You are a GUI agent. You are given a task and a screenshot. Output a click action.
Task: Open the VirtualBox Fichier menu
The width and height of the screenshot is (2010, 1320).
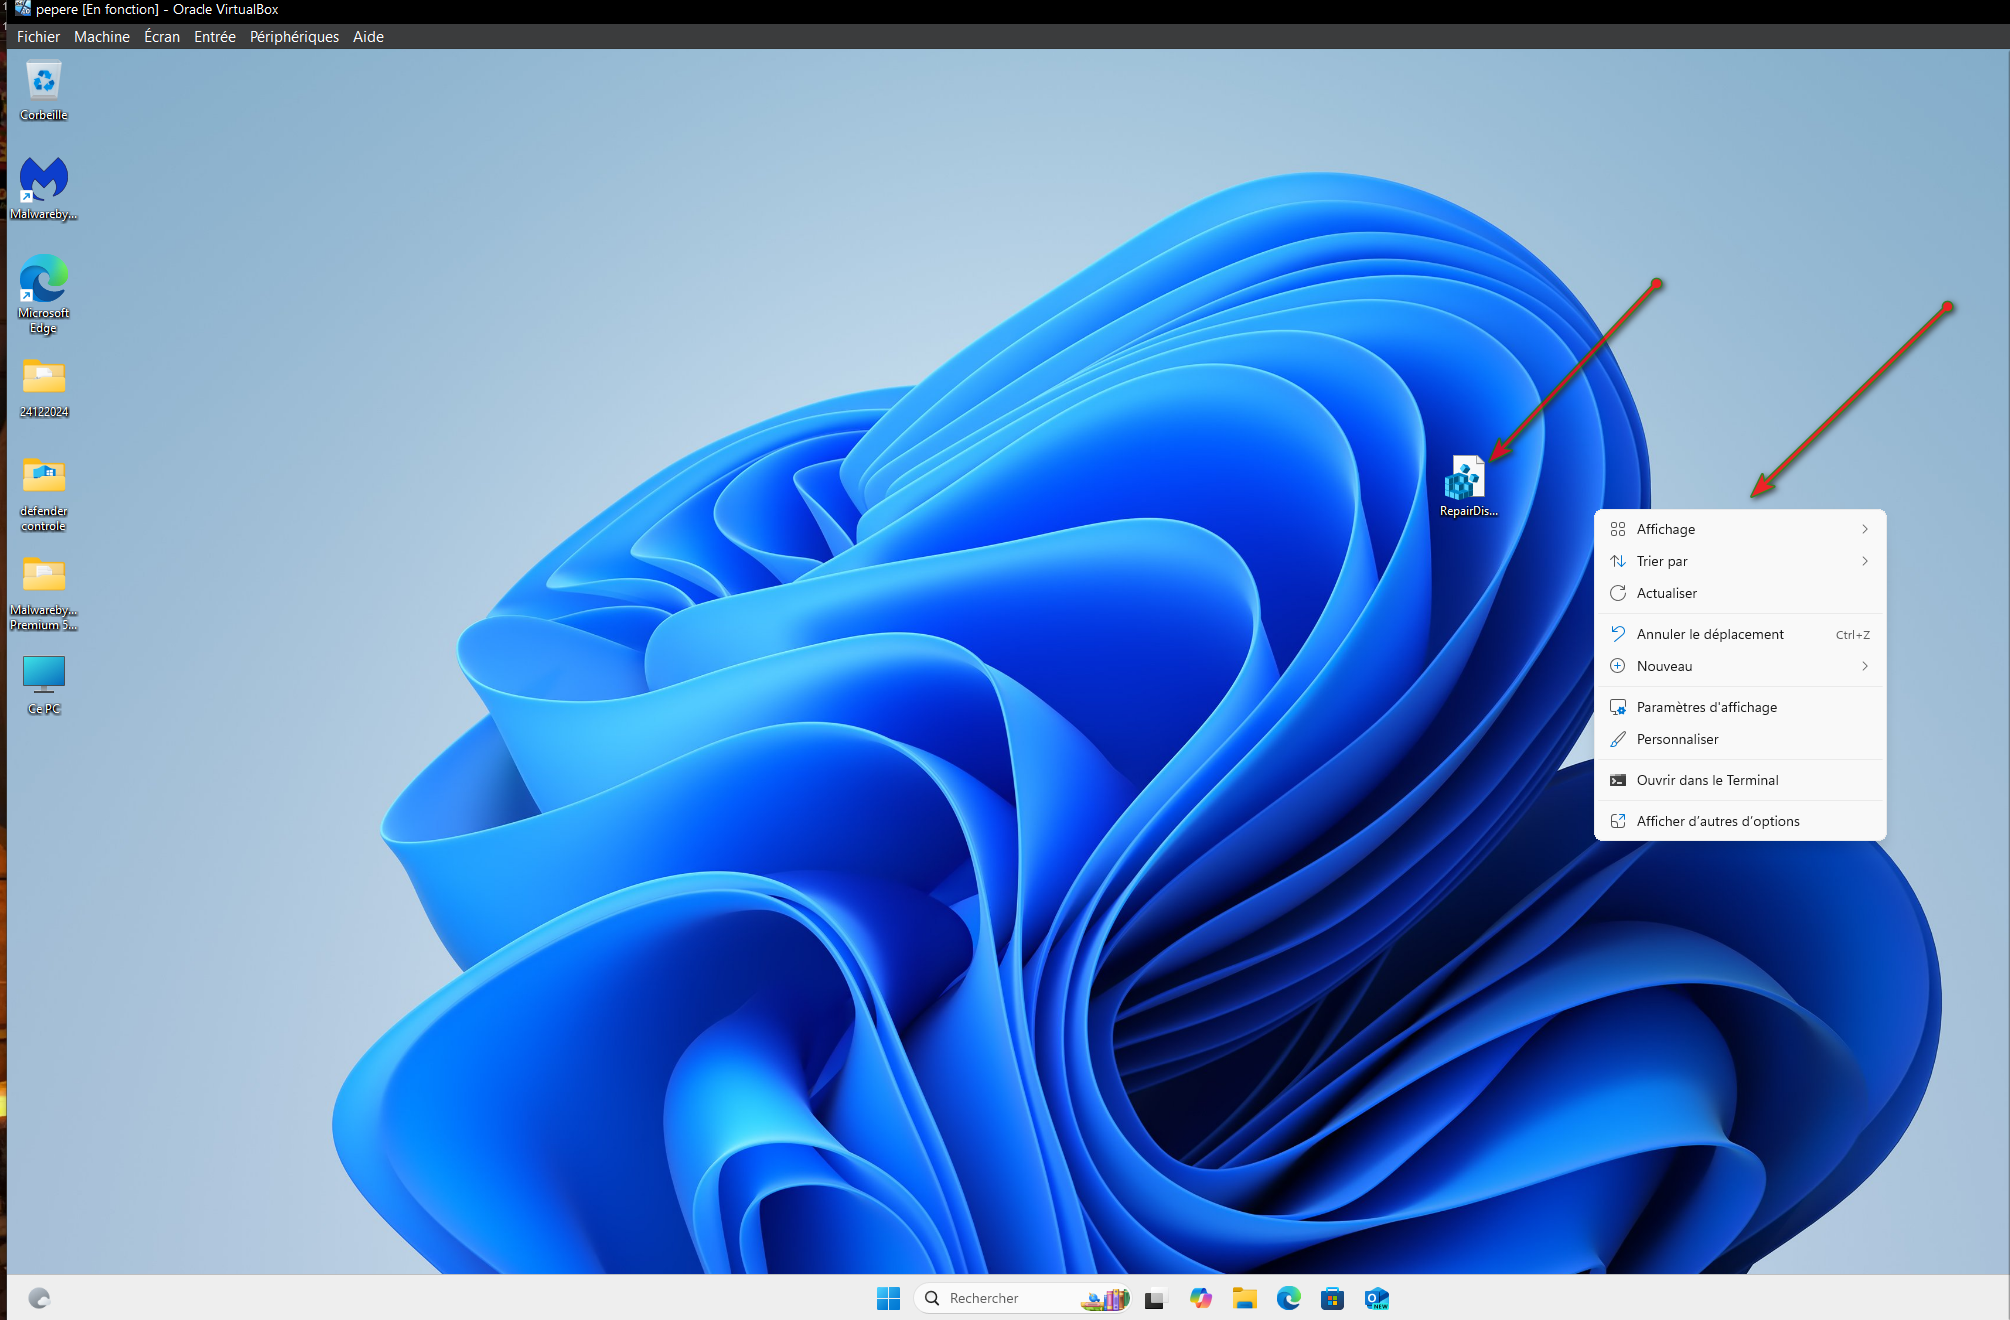coord(38,37)
